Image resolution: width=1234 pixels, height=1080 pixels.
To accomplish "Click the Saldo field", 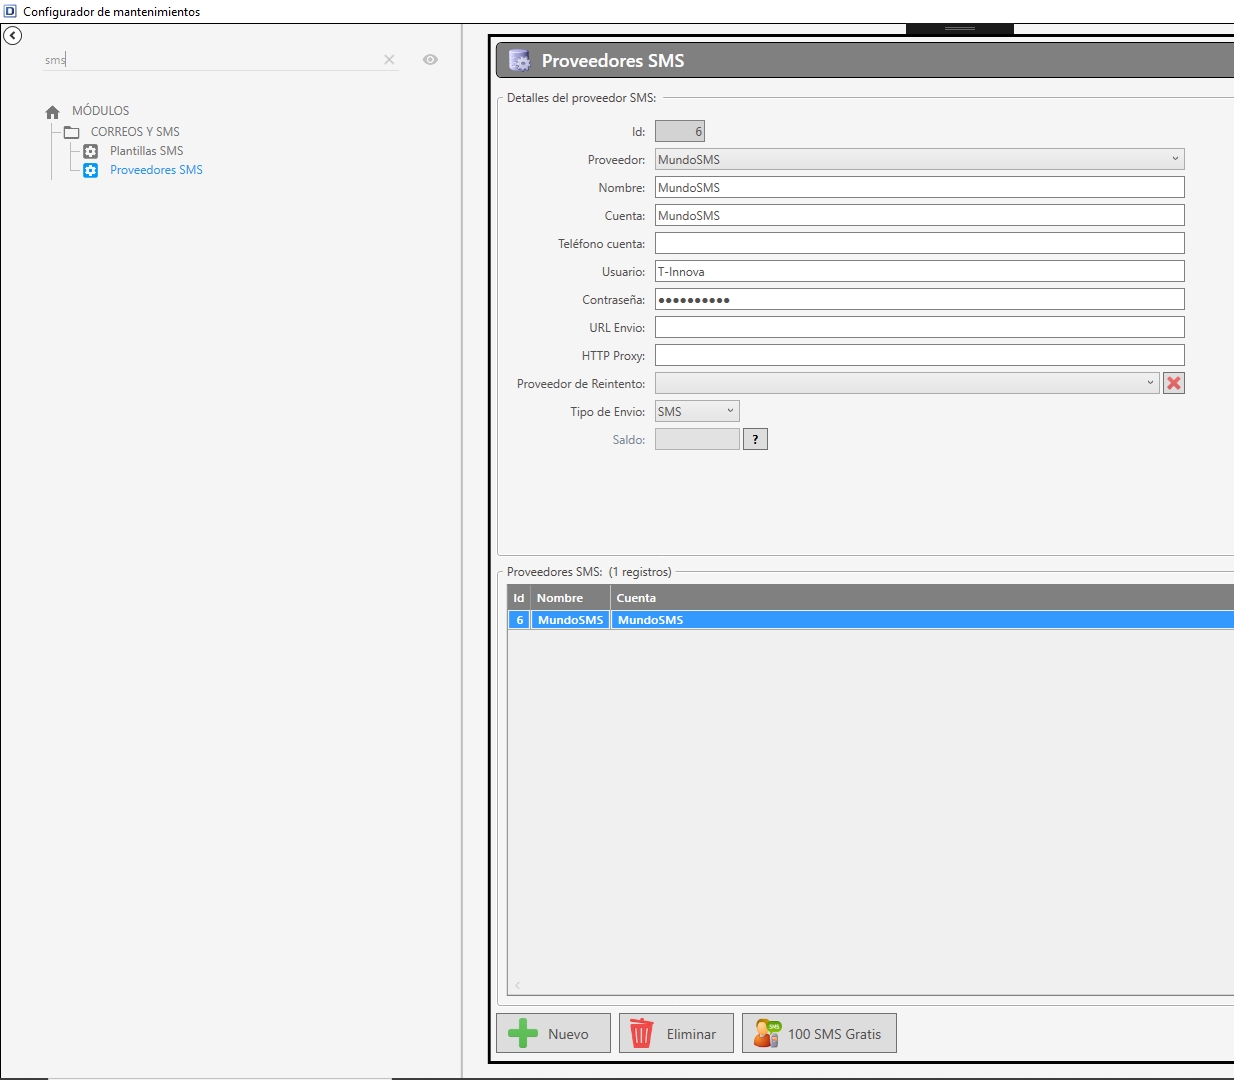I will point(697,439).
